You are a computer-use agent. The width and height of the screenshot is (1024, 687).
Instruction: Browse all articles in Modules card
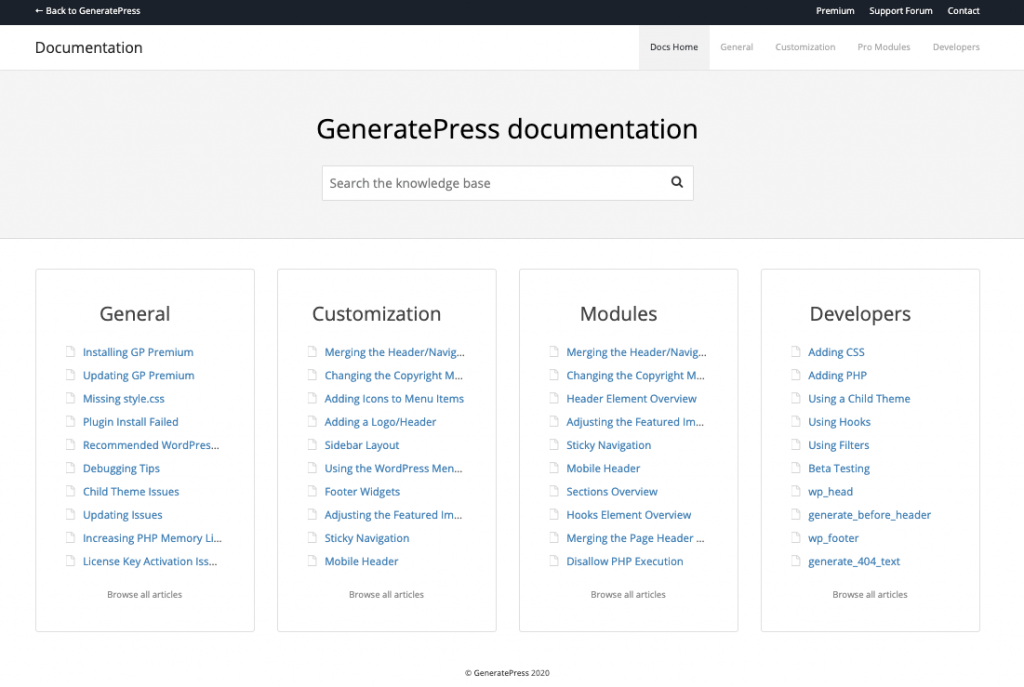[628, 594]
